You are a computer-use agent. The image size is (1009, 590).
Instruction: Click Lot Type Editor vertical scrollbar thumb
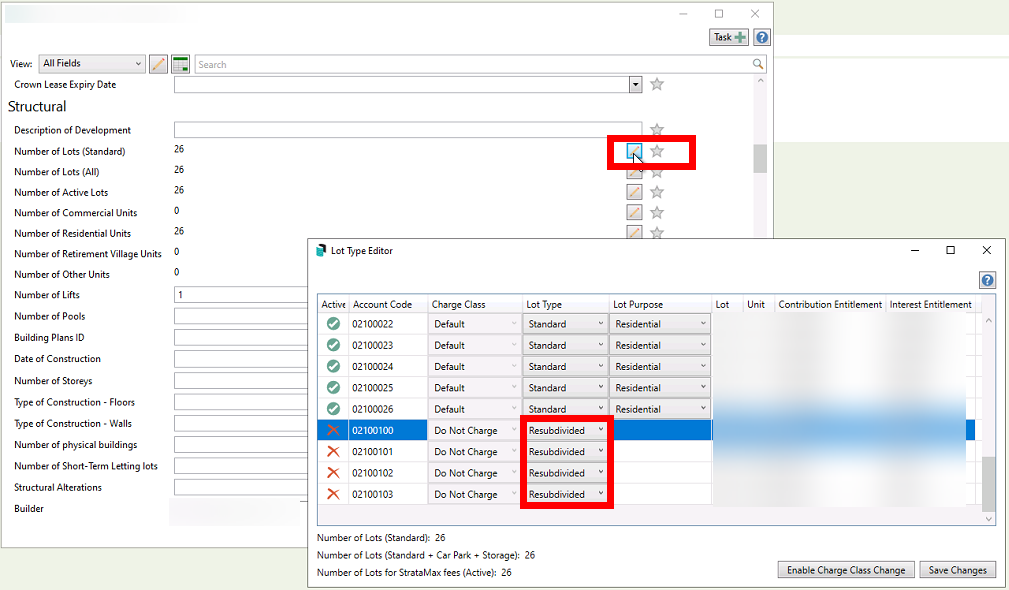point(988,484)
